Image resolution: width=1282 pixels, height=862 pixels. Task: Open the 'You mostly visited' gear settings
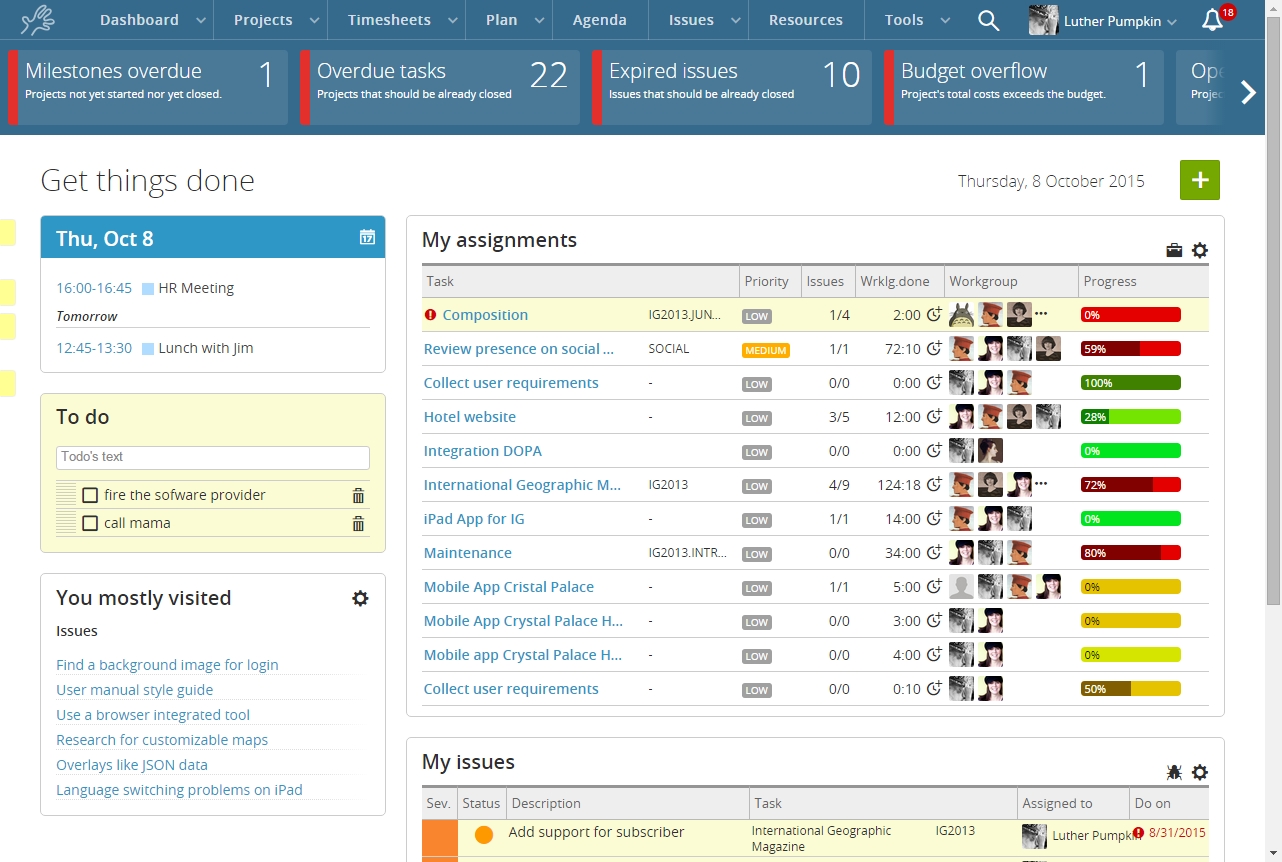coord(360,598)
